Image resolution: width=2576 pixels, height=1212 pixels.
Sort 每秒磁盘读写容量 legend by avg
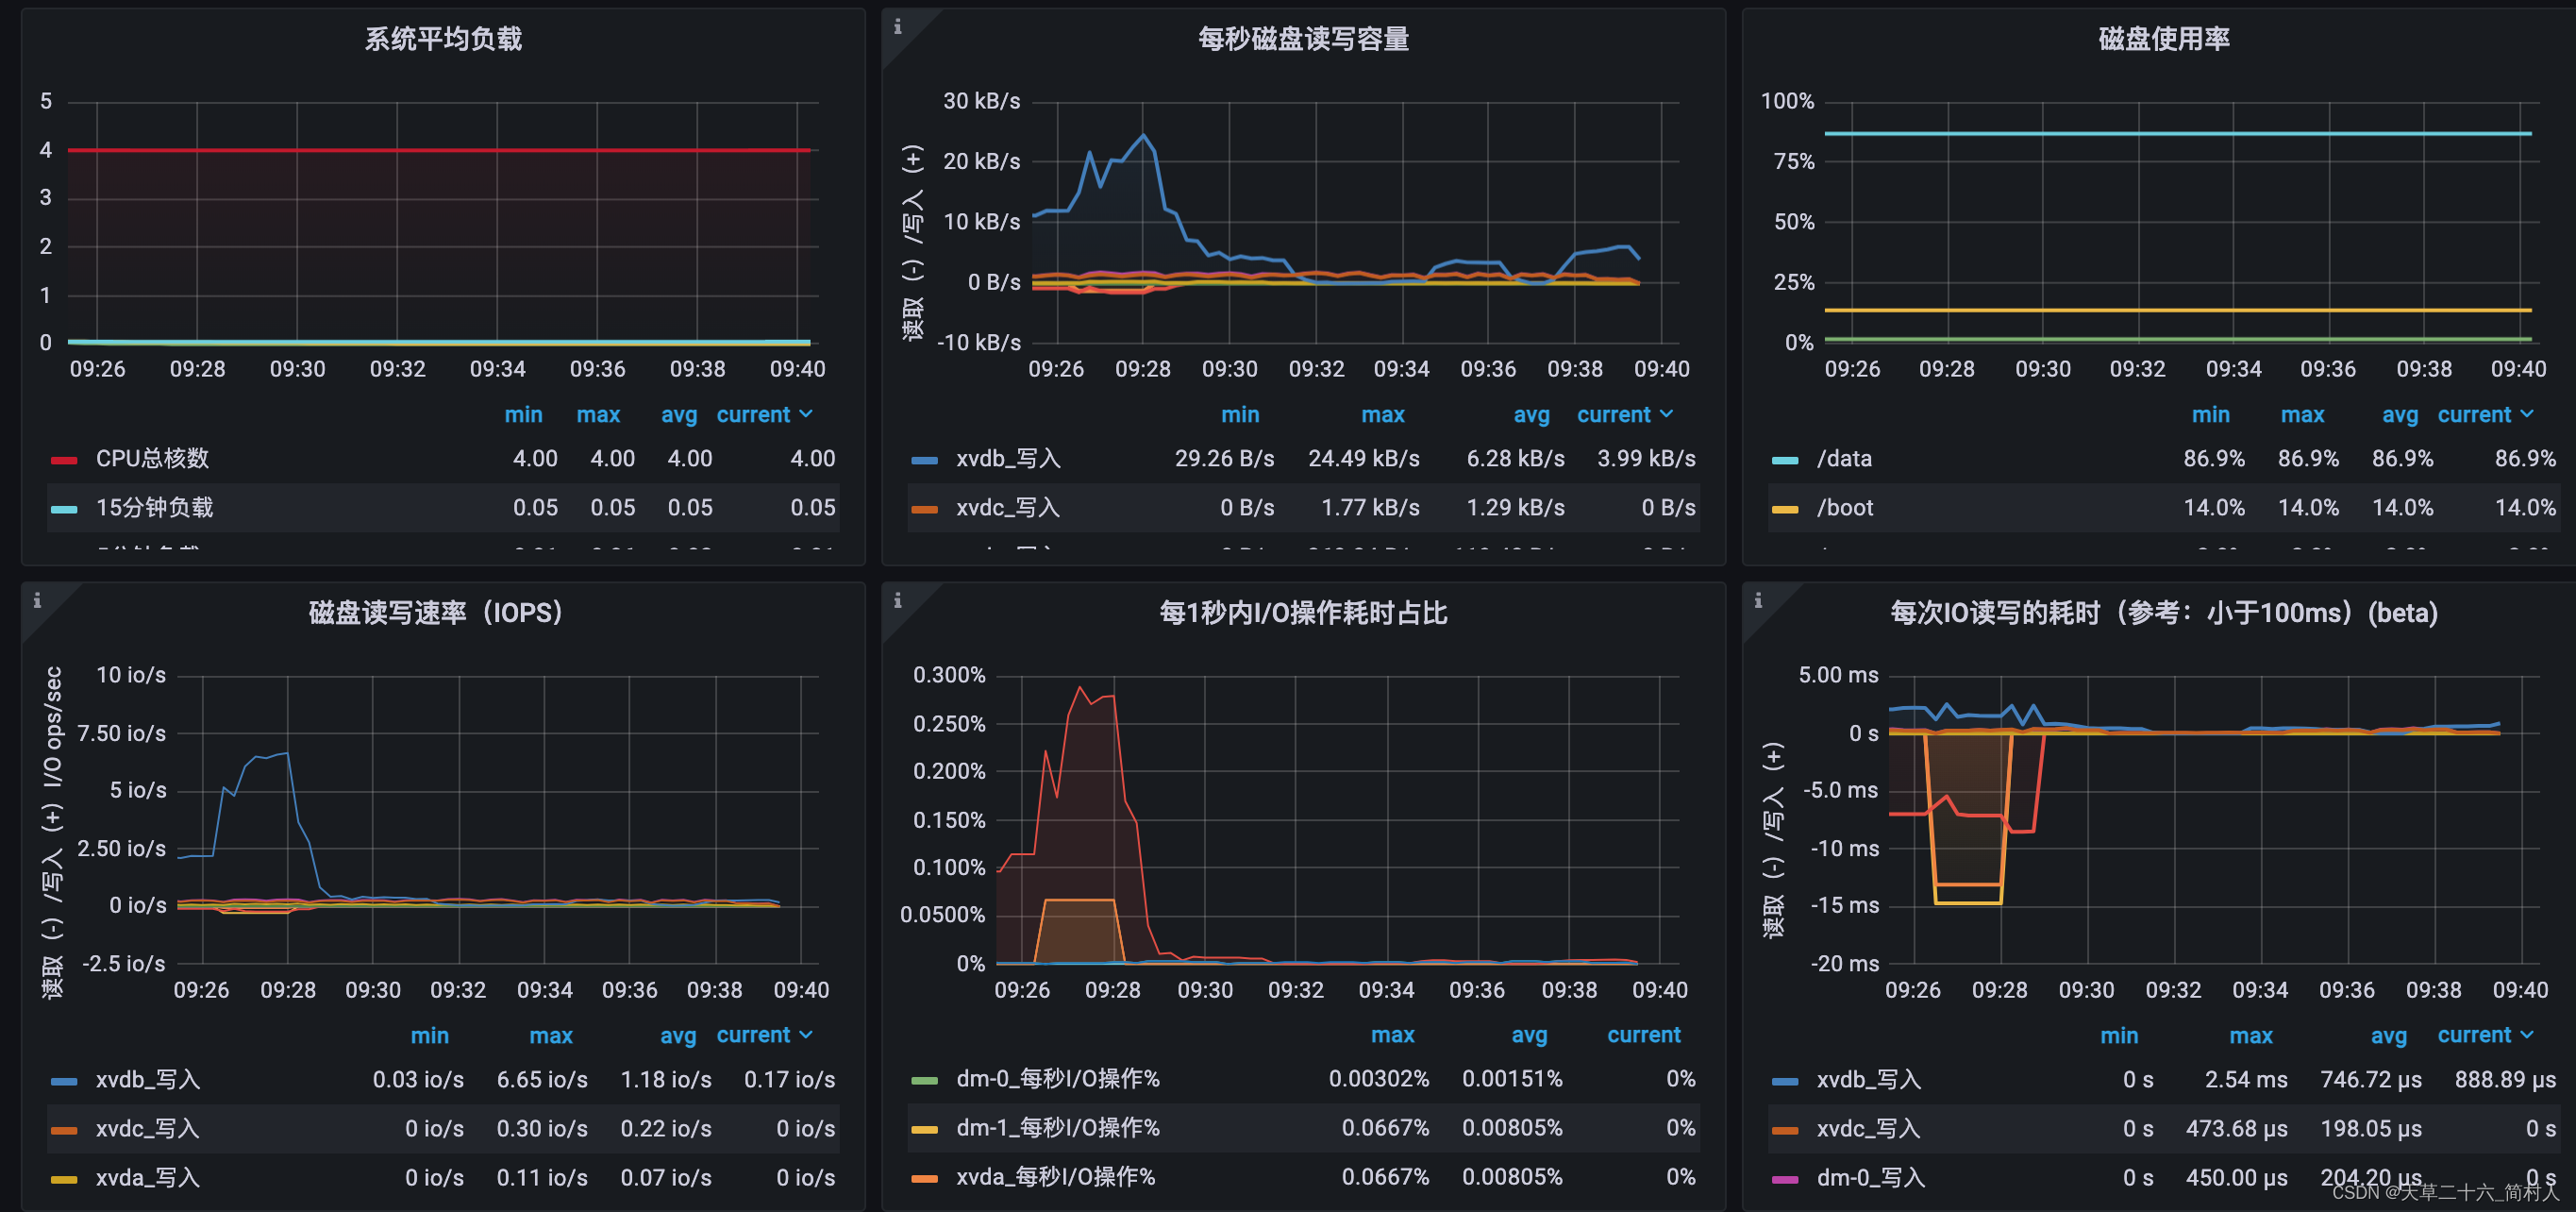pos(1531,414)
